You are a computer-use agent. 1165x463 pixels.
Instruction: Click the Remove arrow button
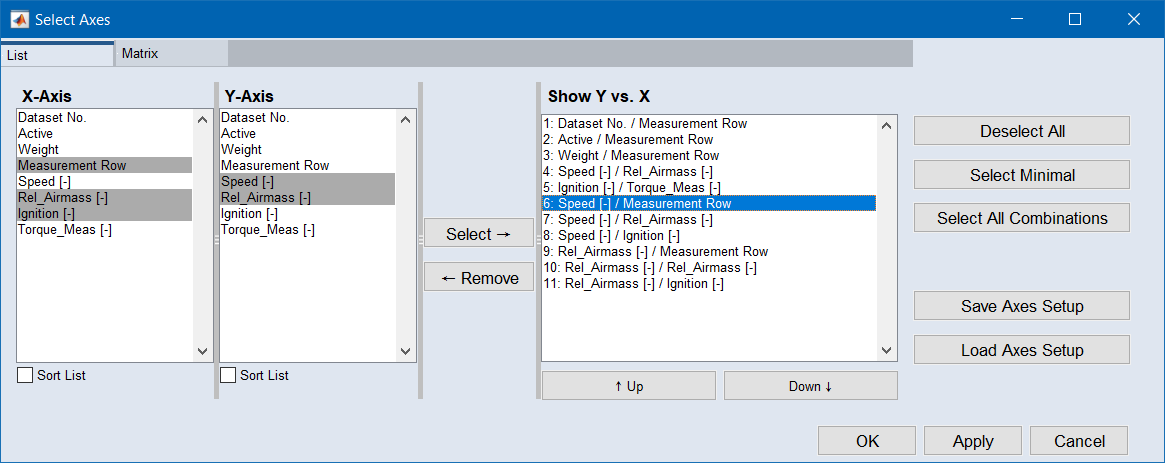point(479,278)
